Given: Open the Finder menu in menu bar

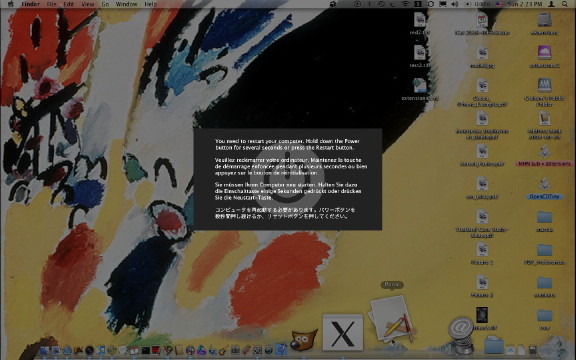Looking at the screenshot, I should tap(30, 4).
